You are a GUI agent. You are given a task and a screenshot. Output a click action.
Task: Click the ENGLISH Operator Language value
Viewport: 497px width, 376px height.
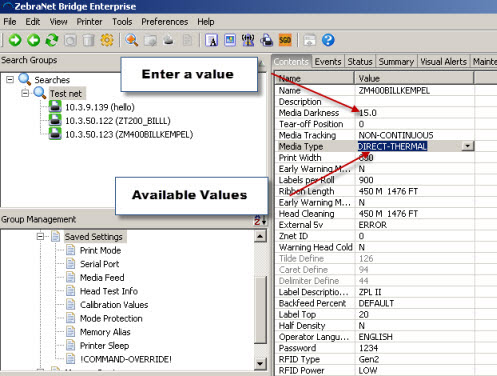click(x=375, y=337)
